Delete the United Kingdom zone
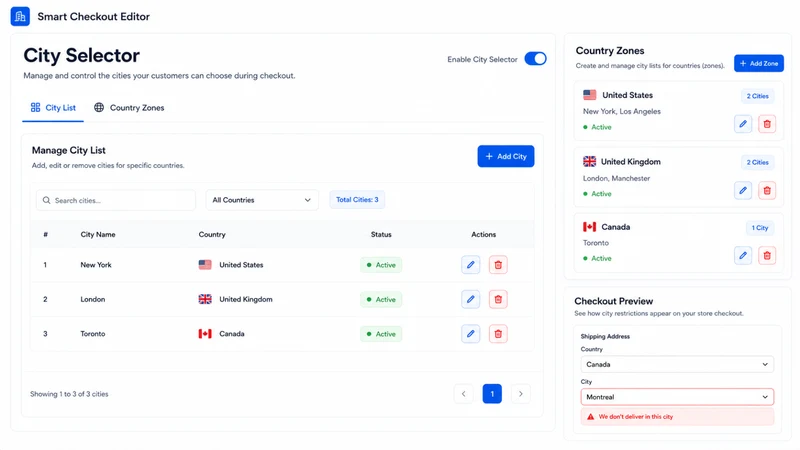Screen dimensions: 800x450 tap(767, 190)
